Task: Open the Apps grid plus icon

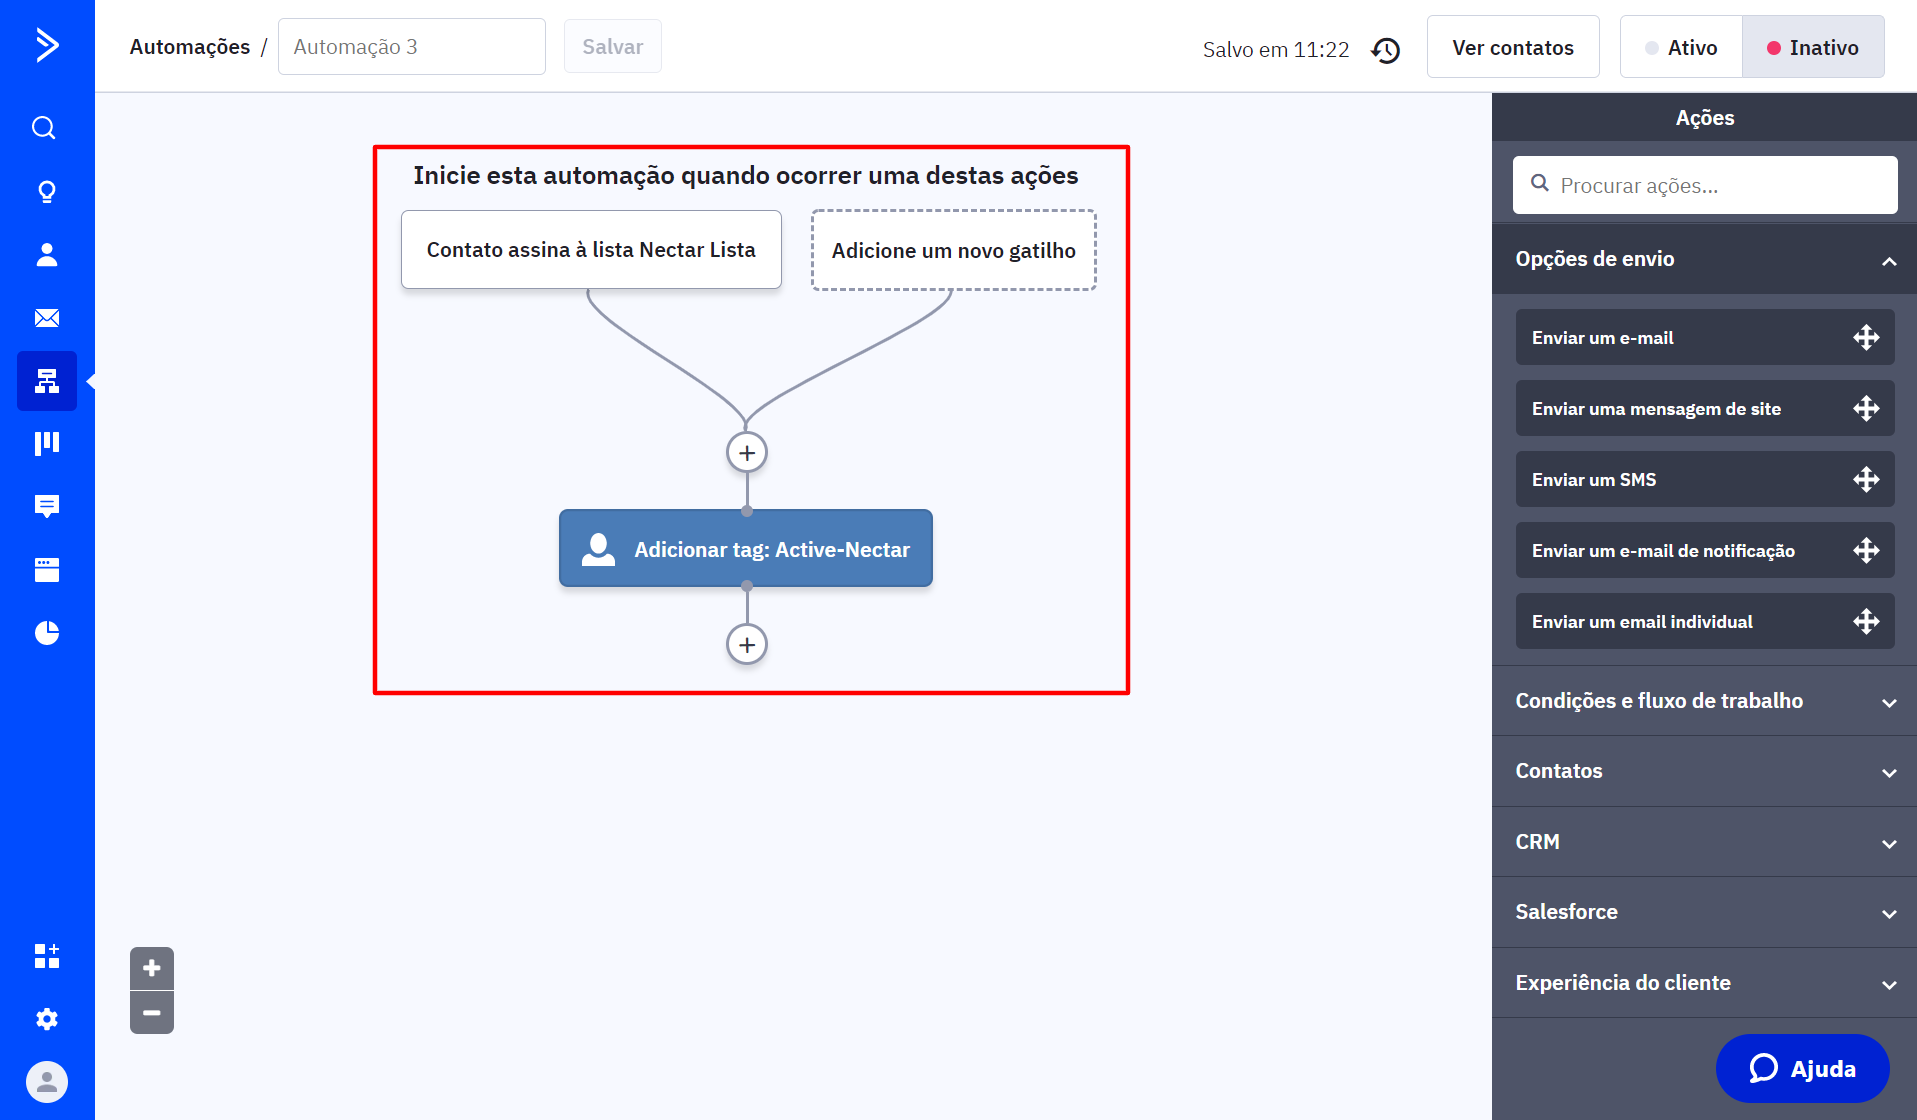Action: click(x=47, y=956)
